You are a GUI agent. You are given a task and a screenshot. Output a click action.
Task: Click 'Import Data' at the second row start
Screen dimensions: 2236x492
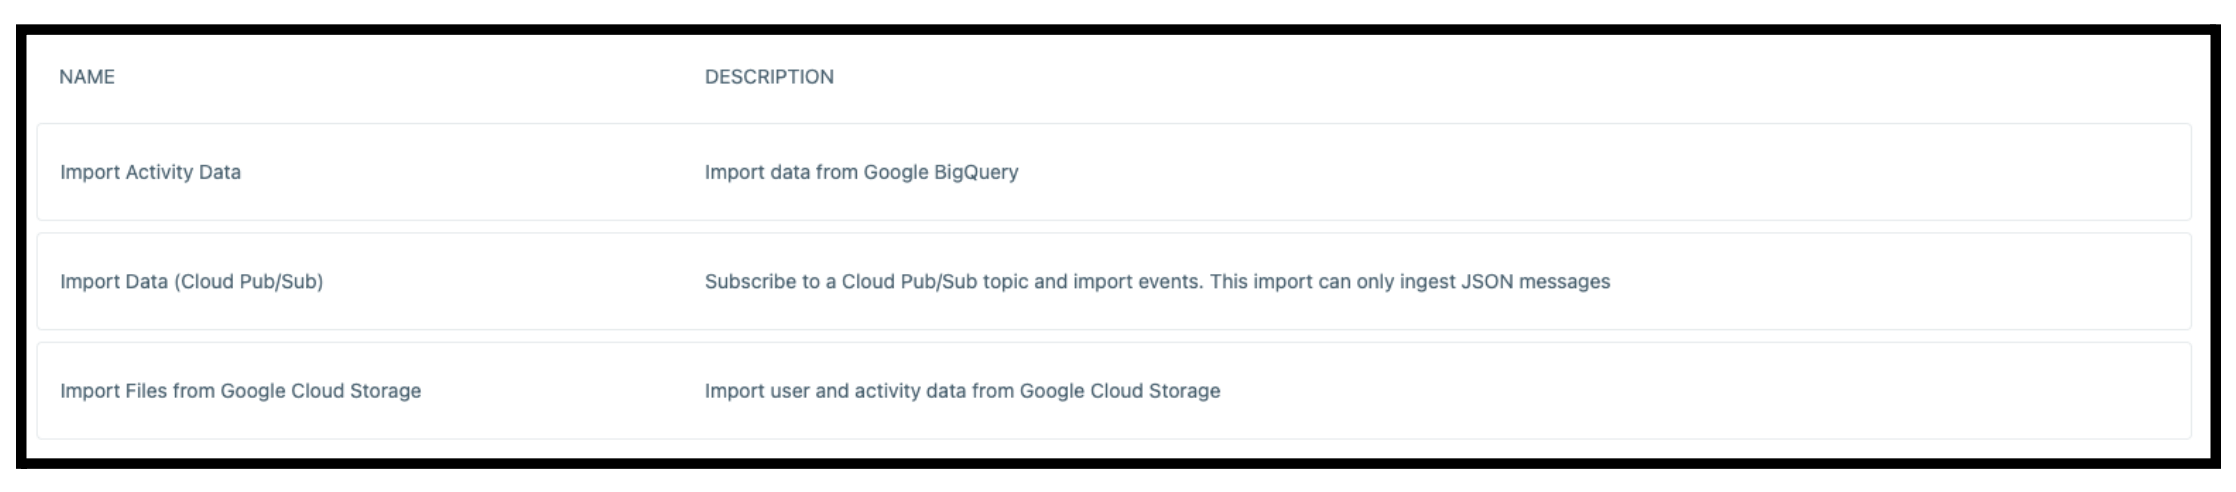tap(113, 282)
